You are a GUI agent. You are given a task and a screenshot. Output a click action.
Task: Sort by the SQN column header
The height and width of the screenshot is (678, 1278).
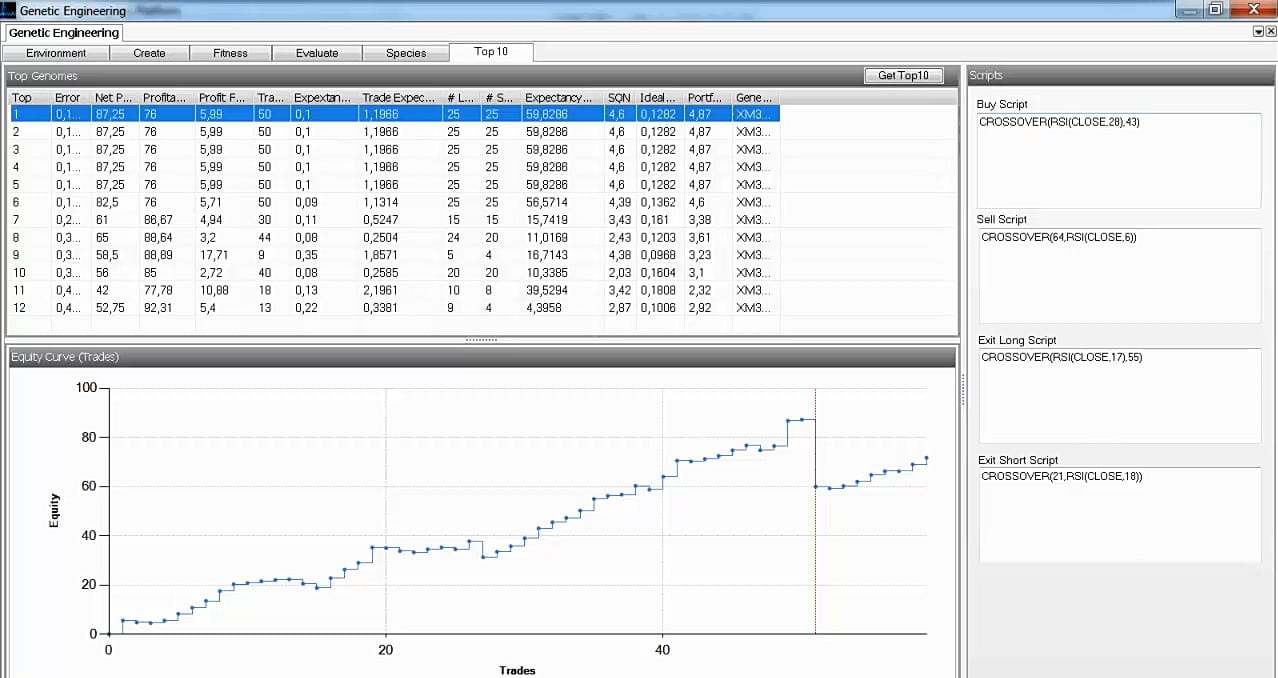tap(620, 98)
